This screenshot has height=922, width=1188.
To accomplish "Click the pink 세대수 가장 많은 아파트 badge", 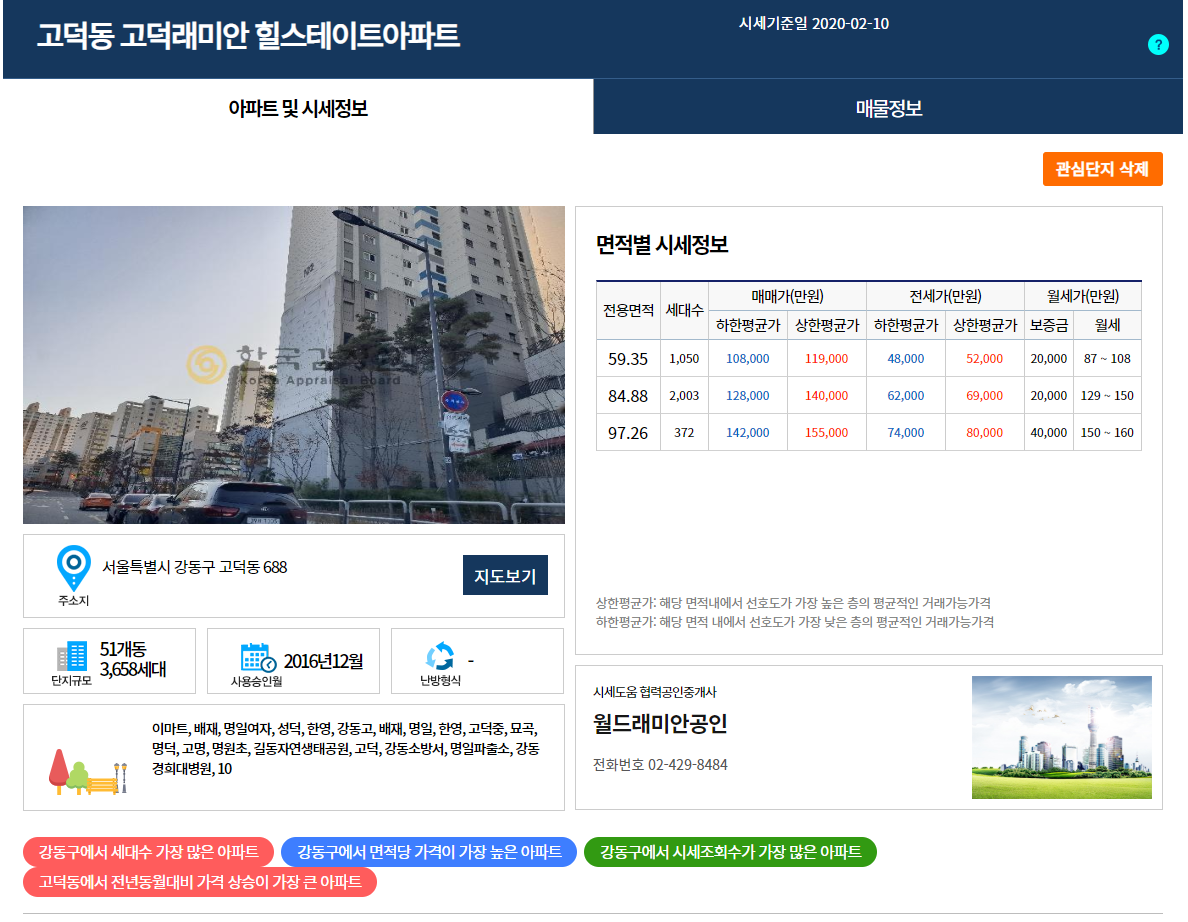I will click(147, 852).
